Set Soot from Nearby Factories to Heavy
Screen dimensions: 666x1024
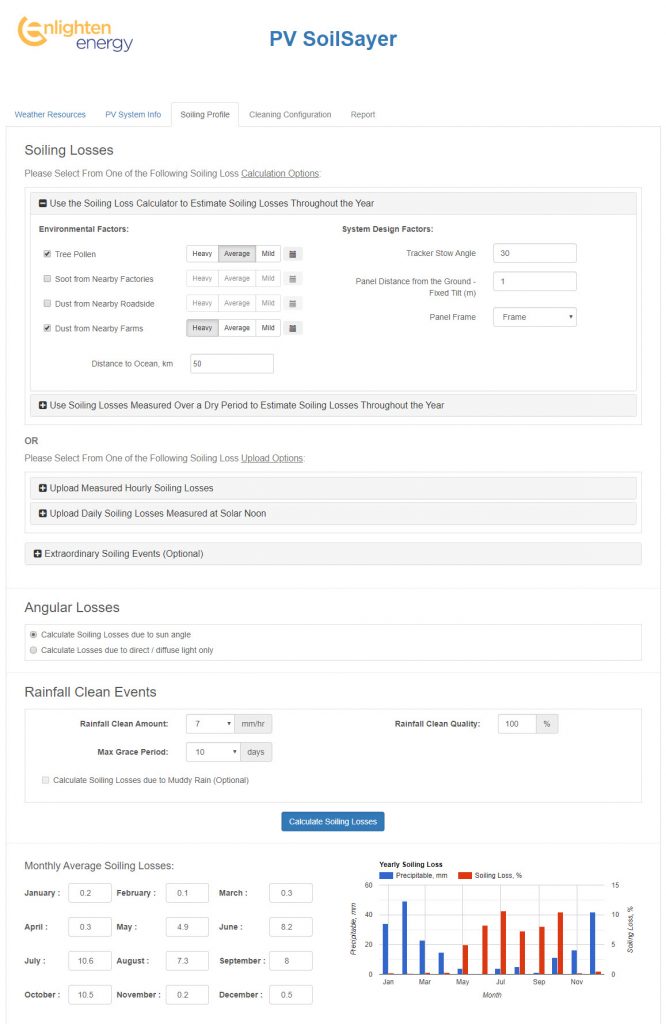(x=202, y=279)
